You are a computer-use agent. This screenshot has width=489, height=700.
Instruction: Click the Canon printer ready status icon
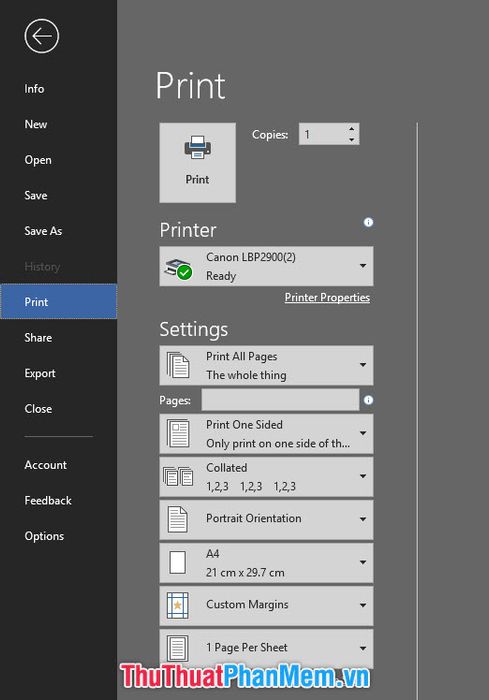(x=178, y=269)
